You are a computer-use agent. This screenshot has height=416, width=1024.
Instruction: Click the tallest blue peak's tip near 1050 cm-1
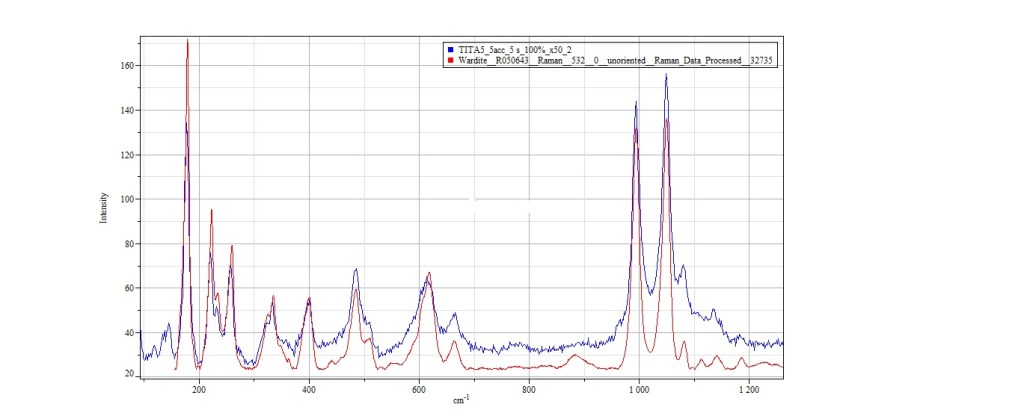click(x=666, y=75)
